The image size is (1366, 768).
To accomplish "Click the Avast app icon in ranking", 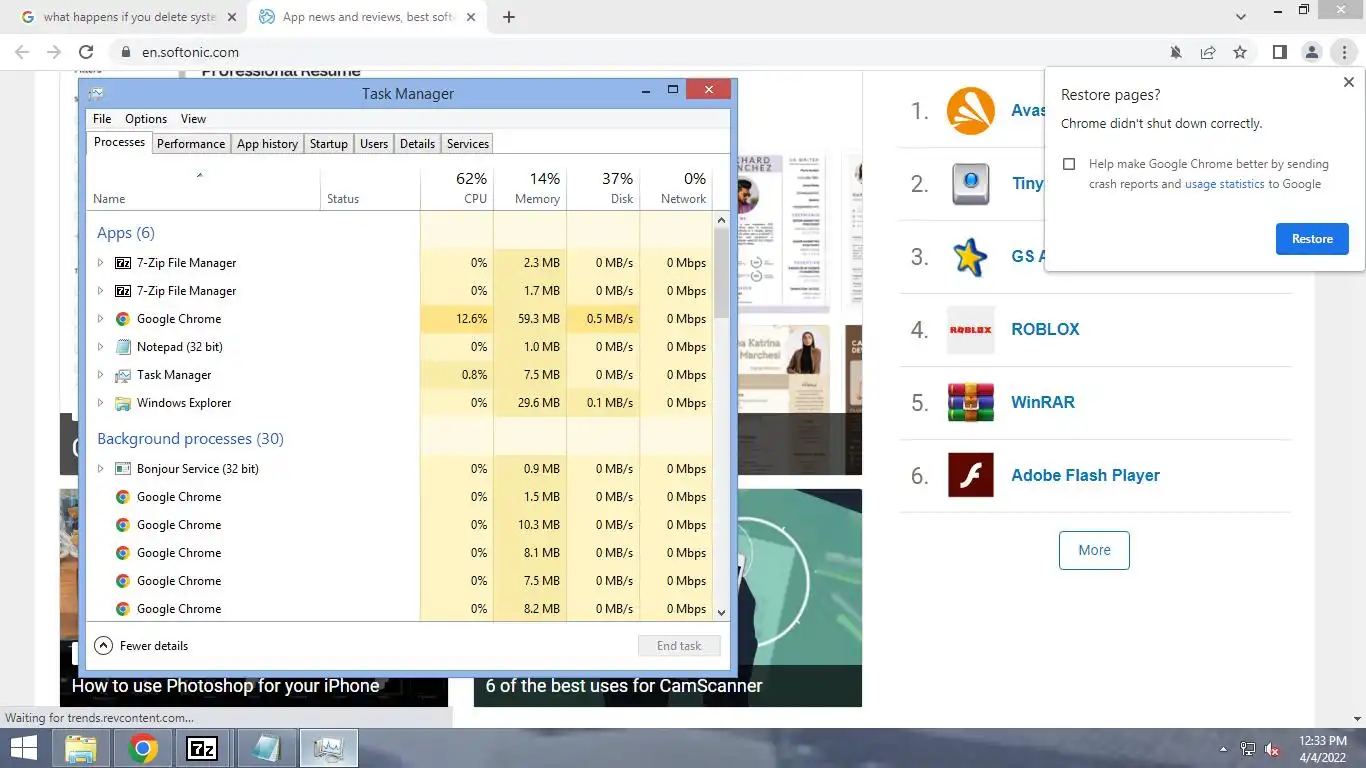I will coord(970,111).
